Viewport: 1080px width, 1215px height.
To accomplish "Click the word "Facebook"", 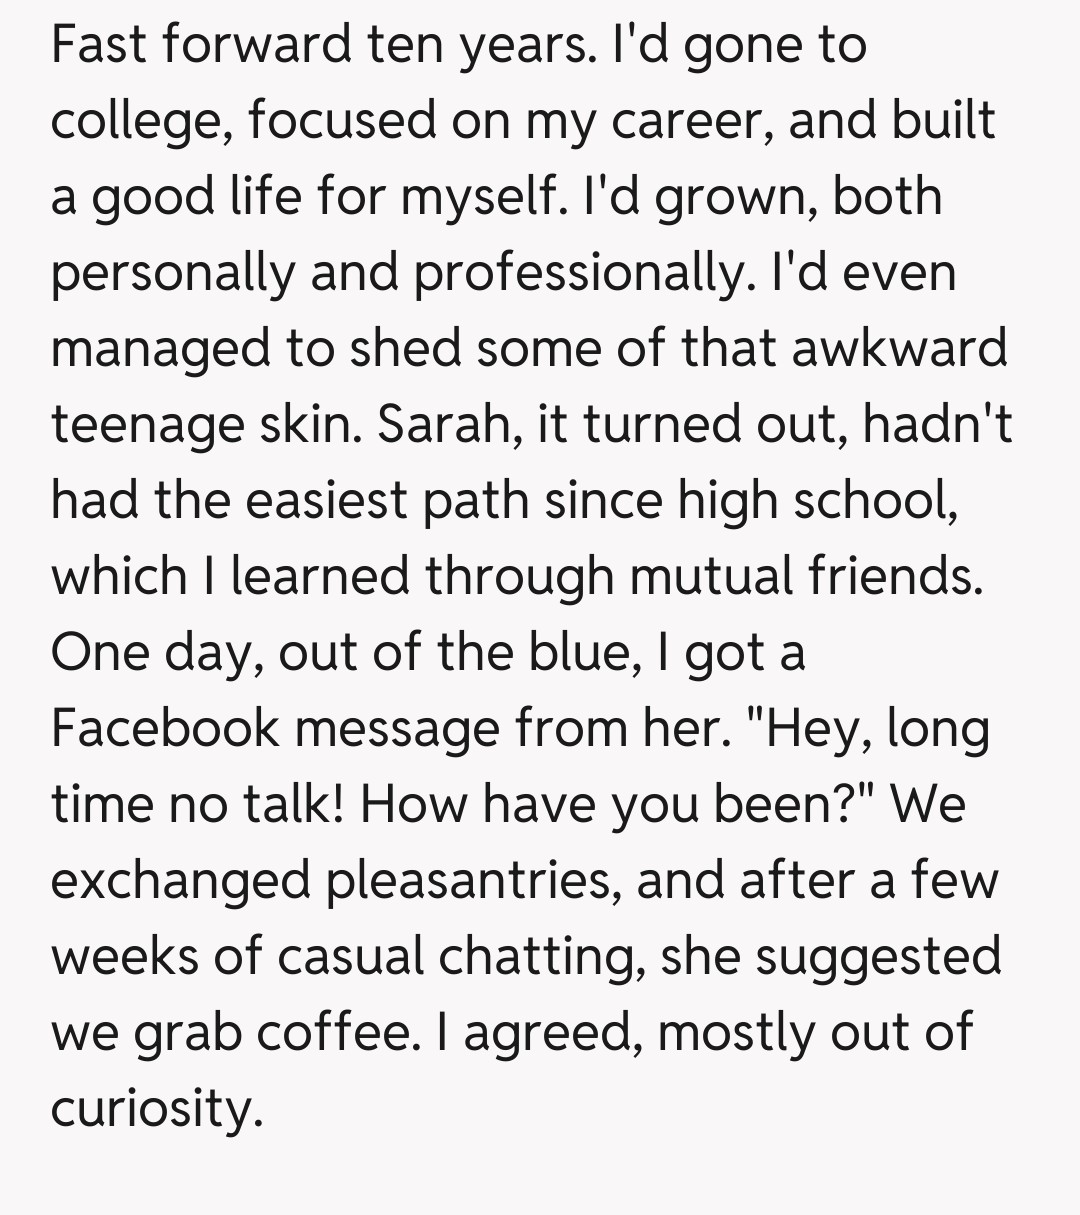I will point(165,729).
